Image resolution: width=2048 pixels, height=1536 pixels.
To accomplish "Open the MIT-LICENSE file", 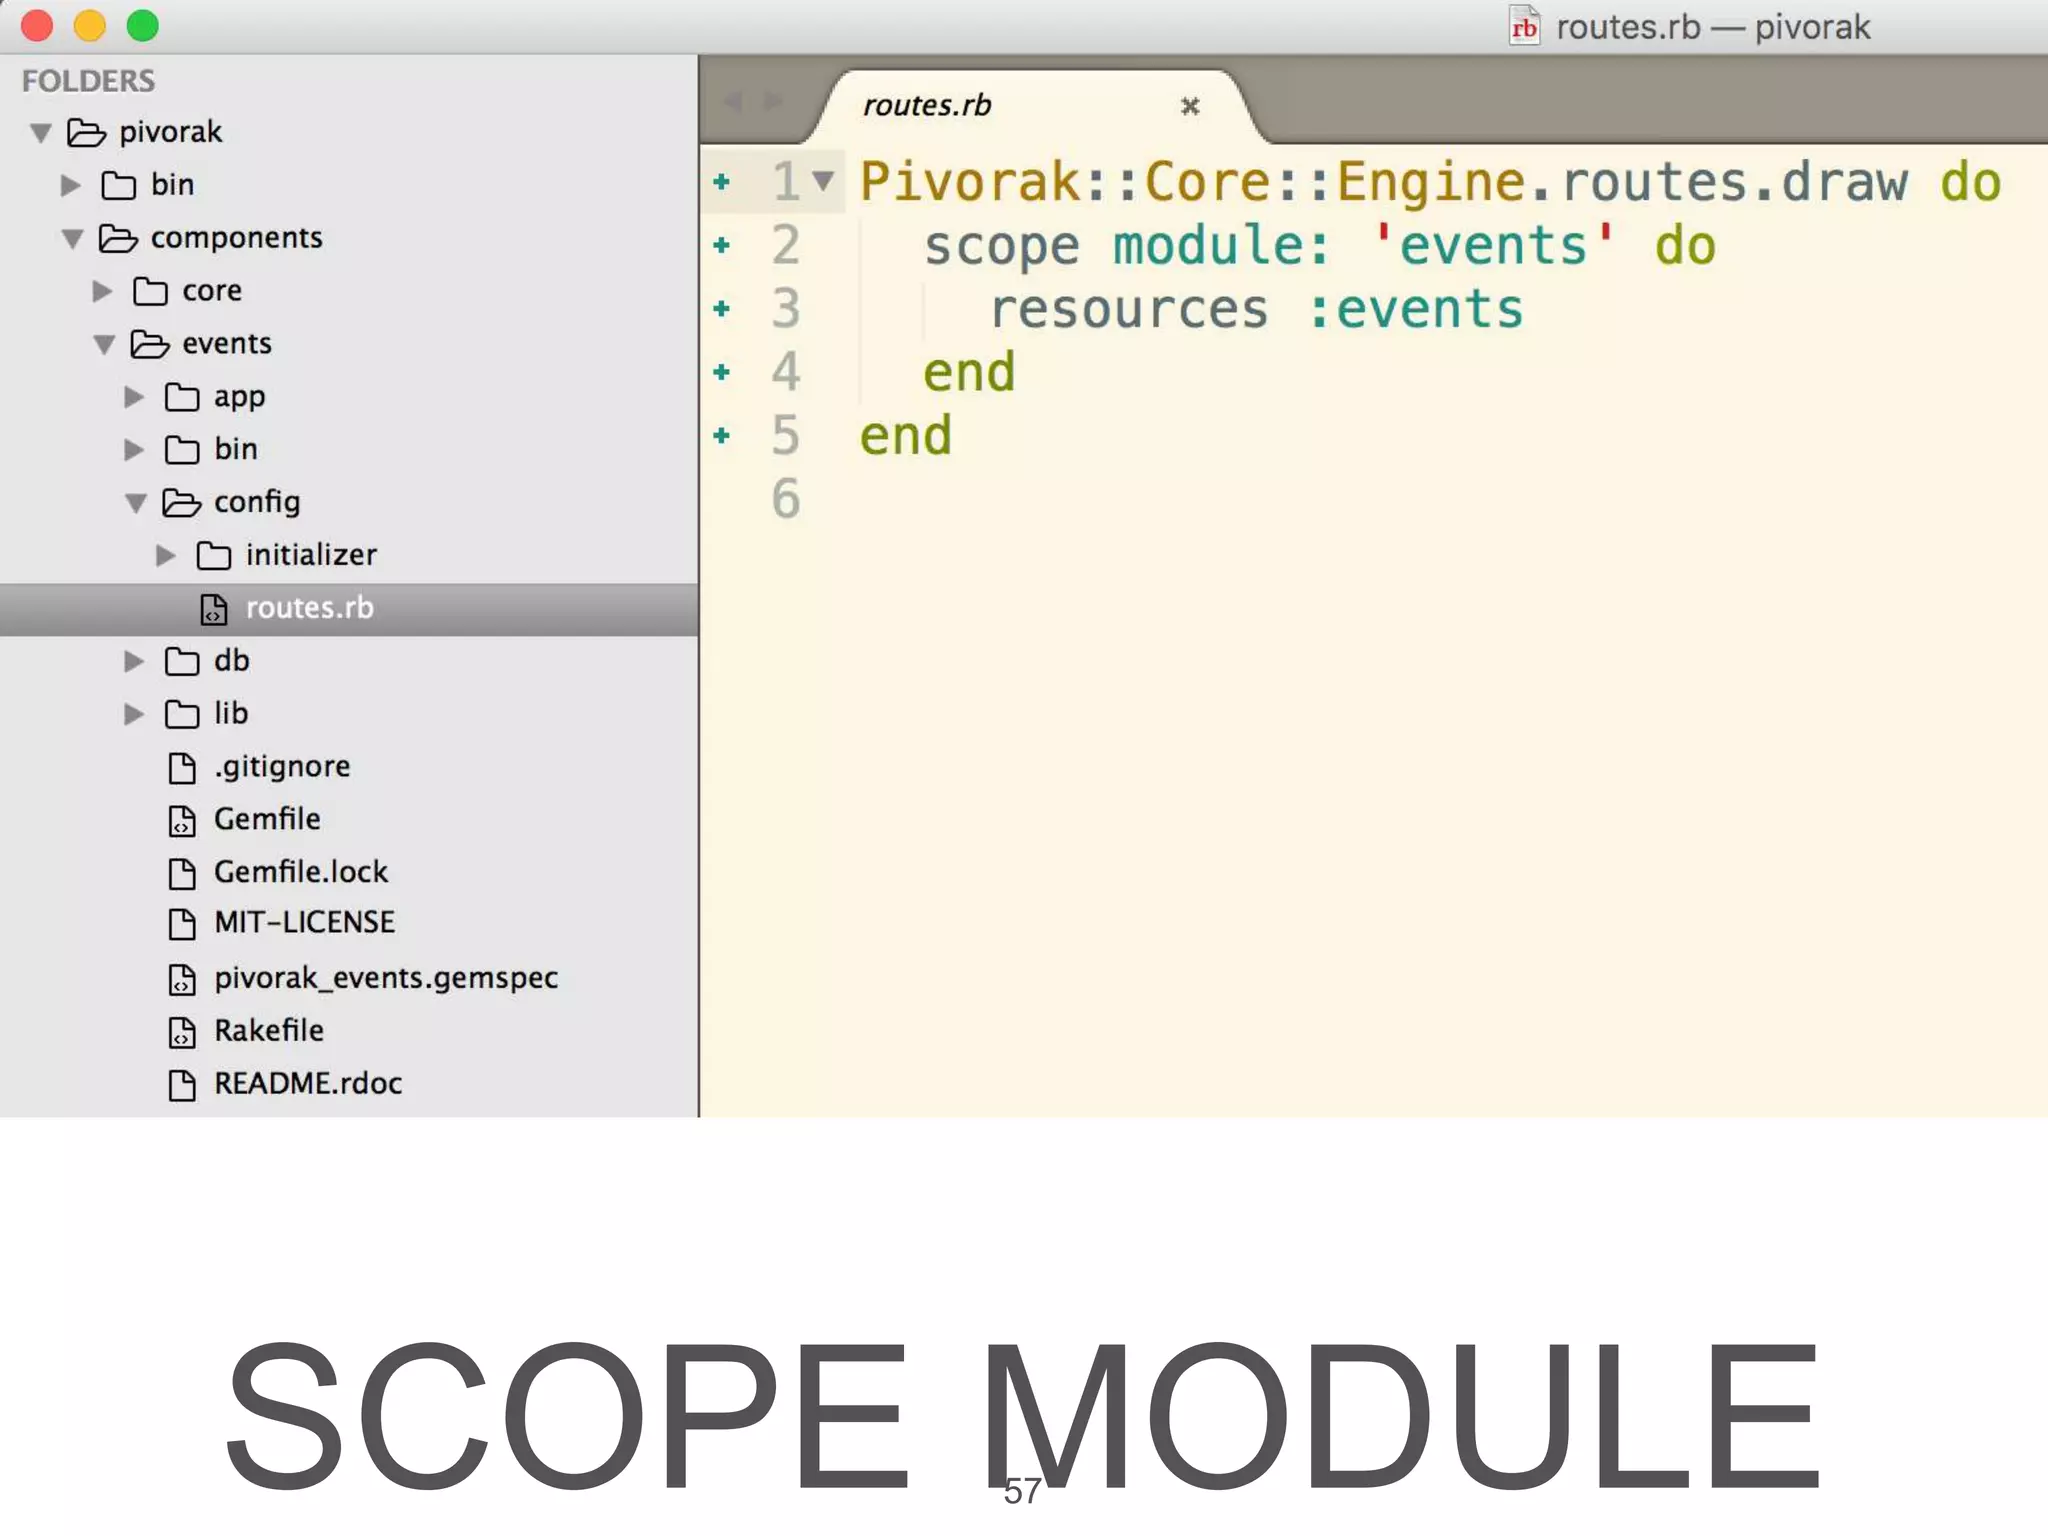I will point(305,923).
